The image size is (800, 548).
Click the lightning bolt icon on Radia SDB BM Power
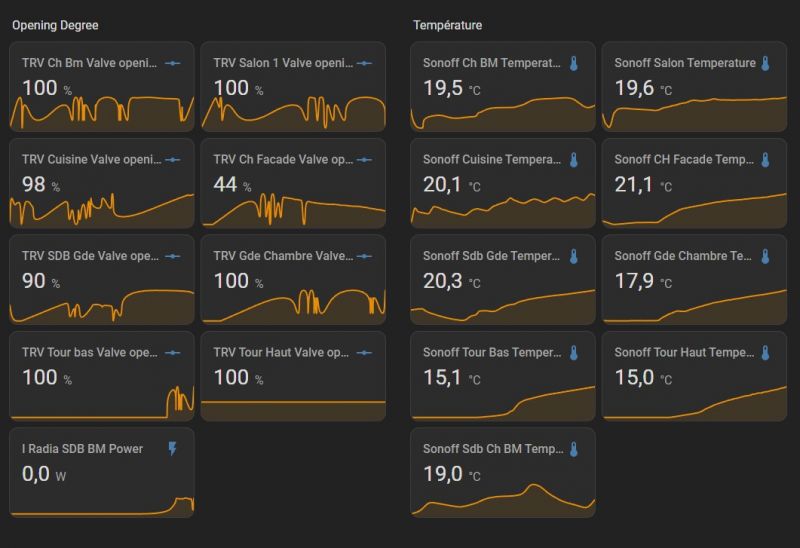click(173, 449)
